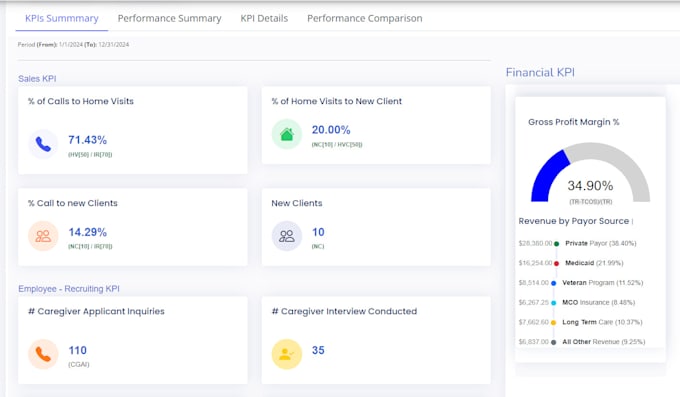Image resolution: width=680 pixels, height=397 pixels.
Task: Click the % of Home Visits to New Client title
Action: pos(337,102)
